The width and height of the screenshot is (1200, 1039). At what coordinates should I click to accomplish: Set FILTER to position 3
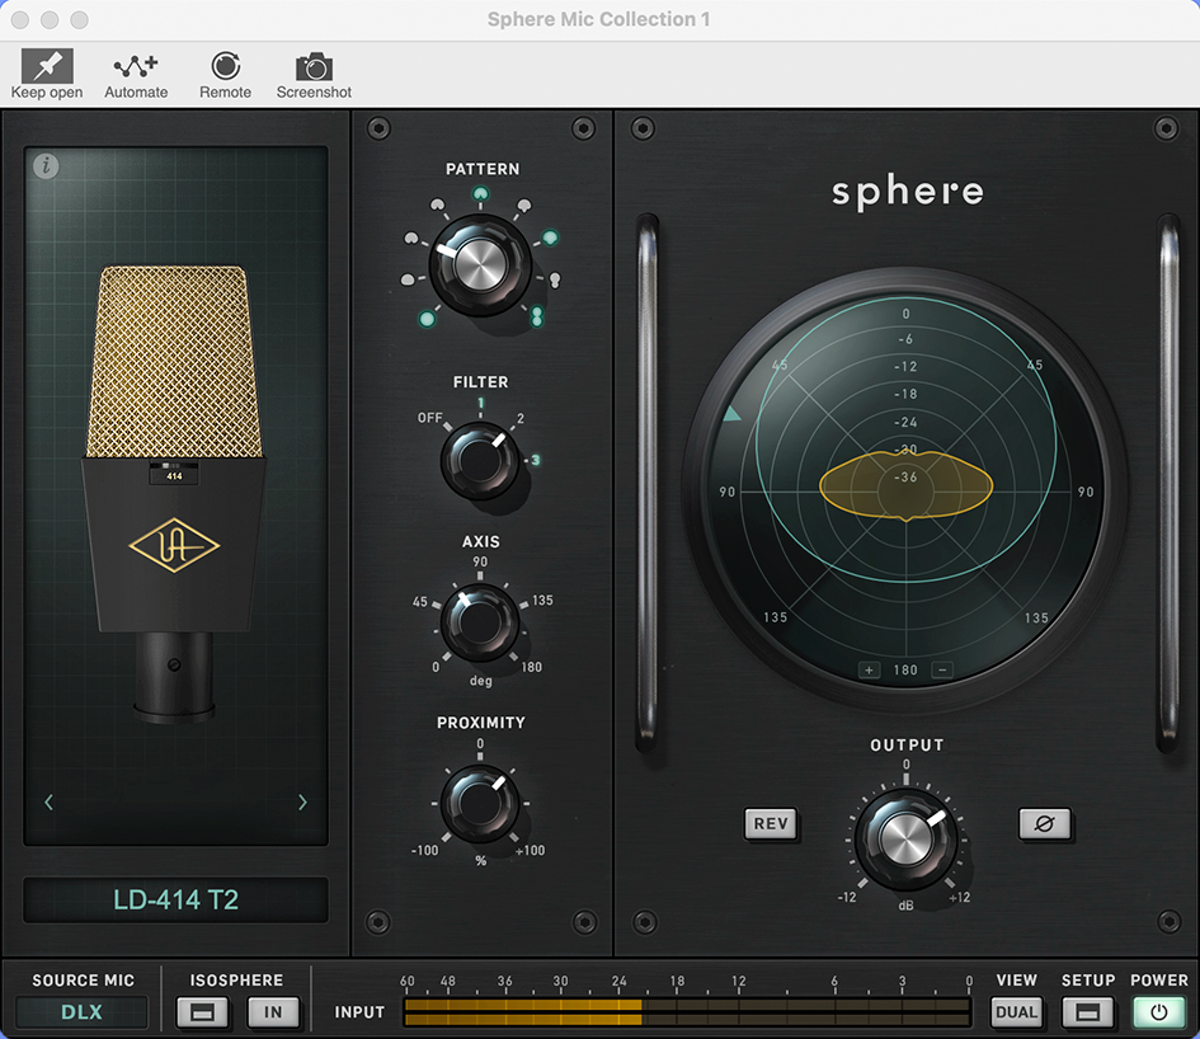(x=535, y=460)
